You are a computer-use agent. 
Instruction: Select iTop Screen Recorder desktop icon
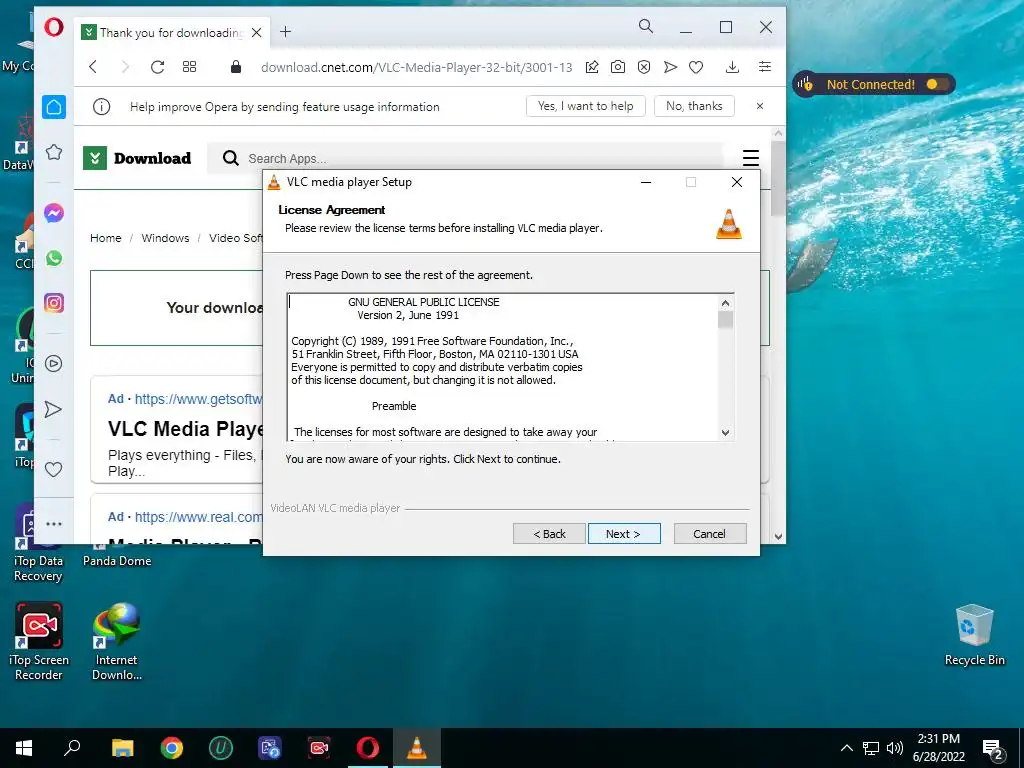39,641
